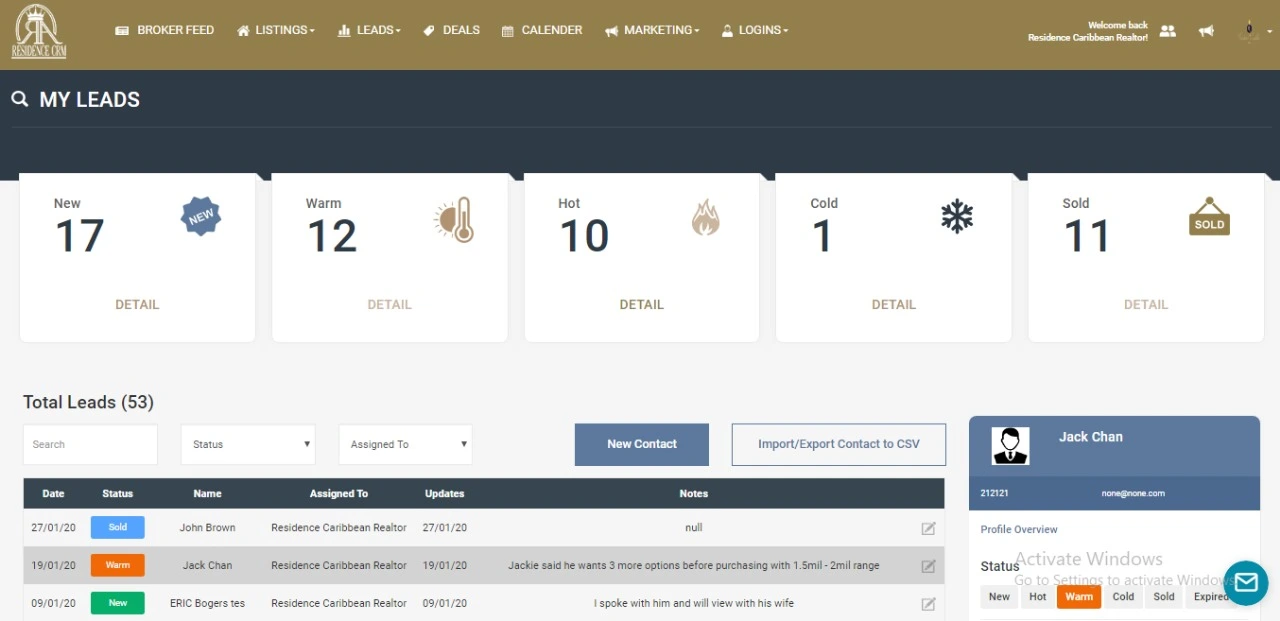Open the Status filter dropdown
The image size is (1280, 621).
coord(248,445)
